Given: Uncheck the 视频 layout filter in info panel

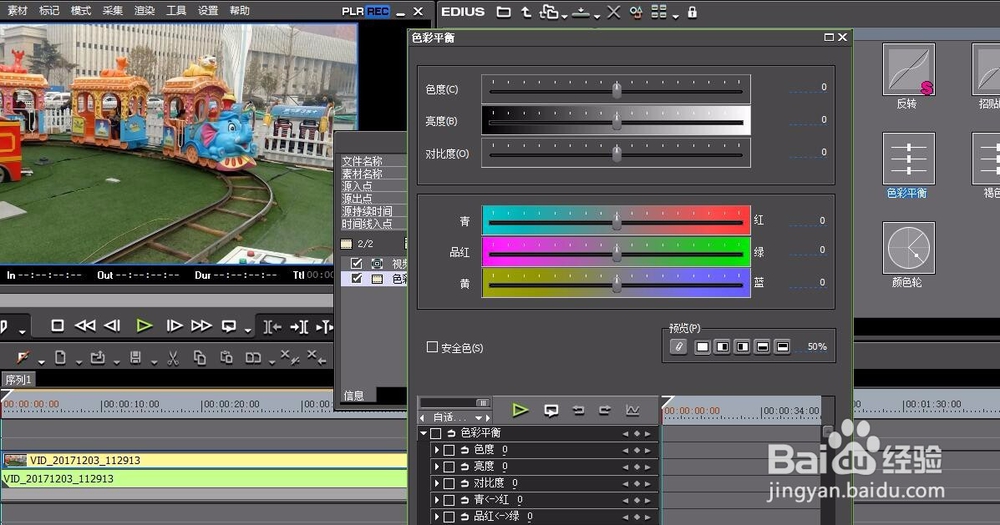Looking at the screenshot, I should (x=357, y=263).
